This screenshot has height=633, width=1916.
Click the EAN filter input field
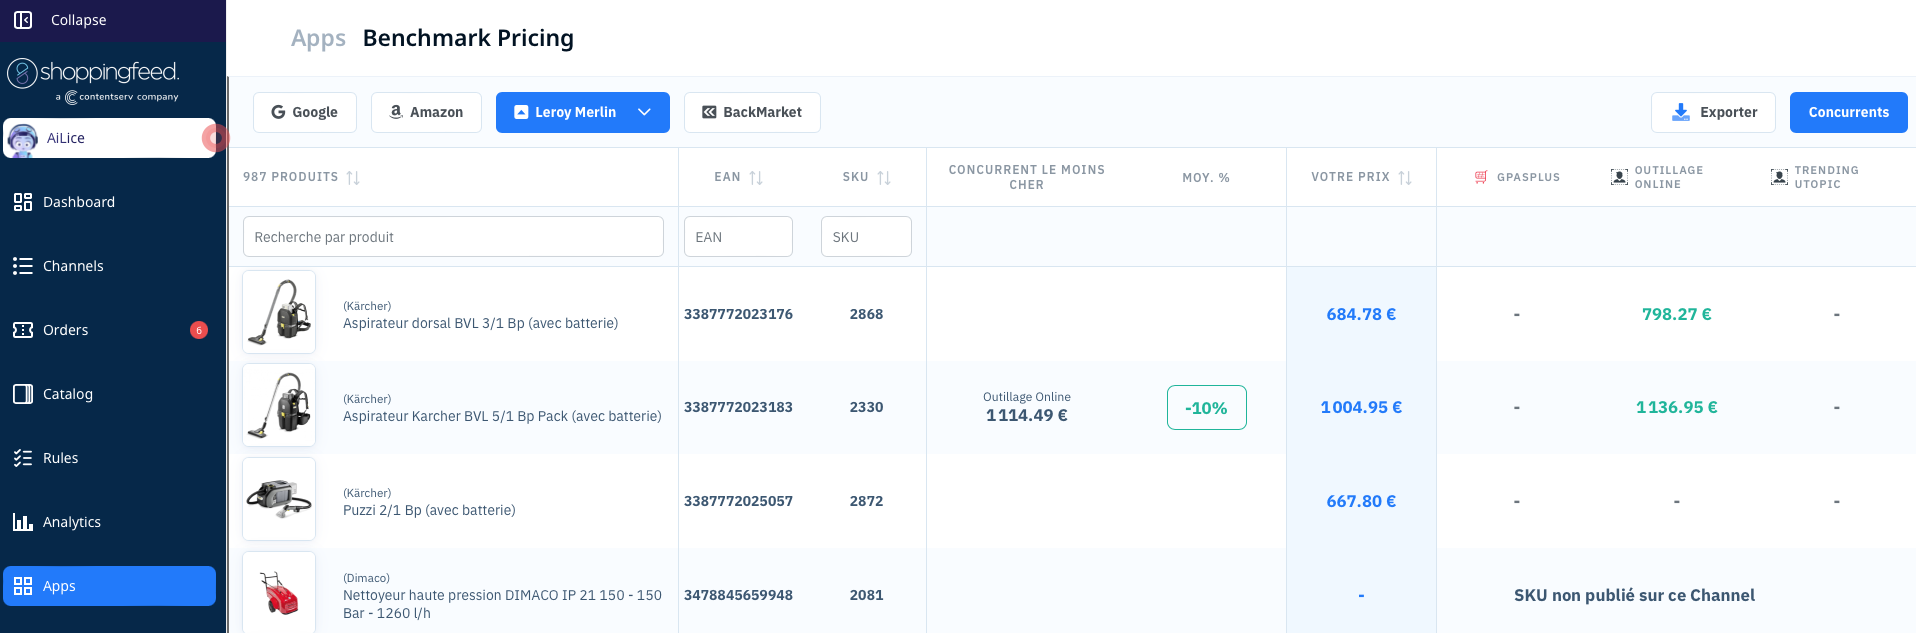click(738, 237)
